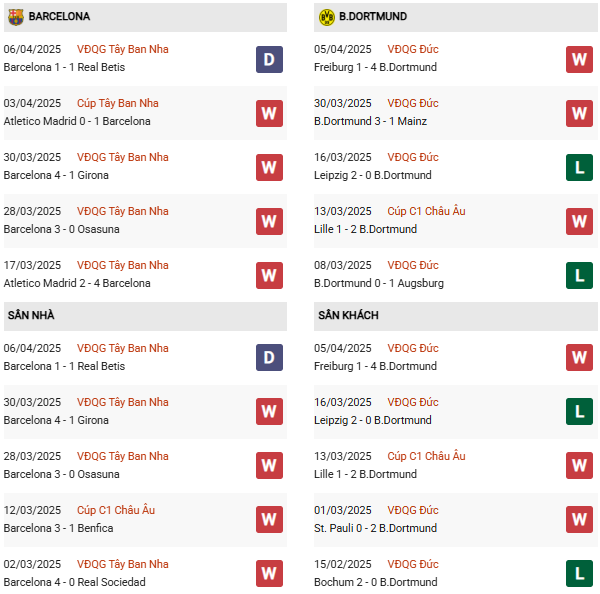The image size is (600, 594).
Task: Click the D badge for Barcelona vs Real Betis
Action: pyautogui.click(x=269, y=59)
